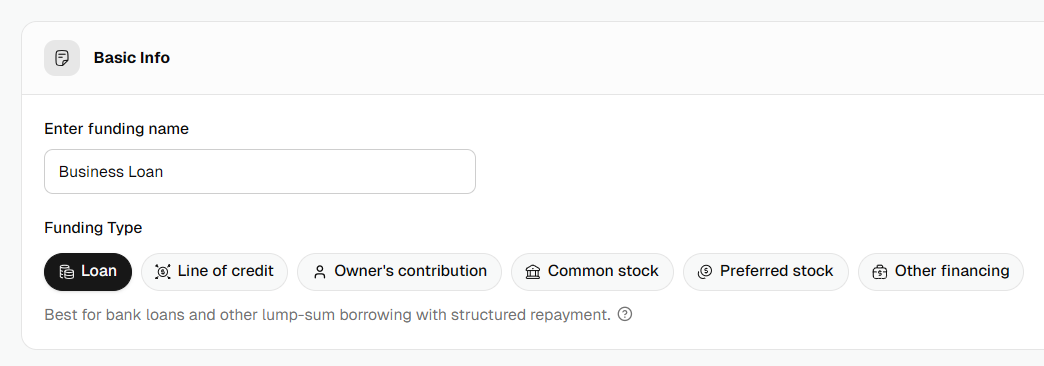Click the coin stack icon on Loan
The height and width of the screenshot is (366, 1044).
point(67,272)
